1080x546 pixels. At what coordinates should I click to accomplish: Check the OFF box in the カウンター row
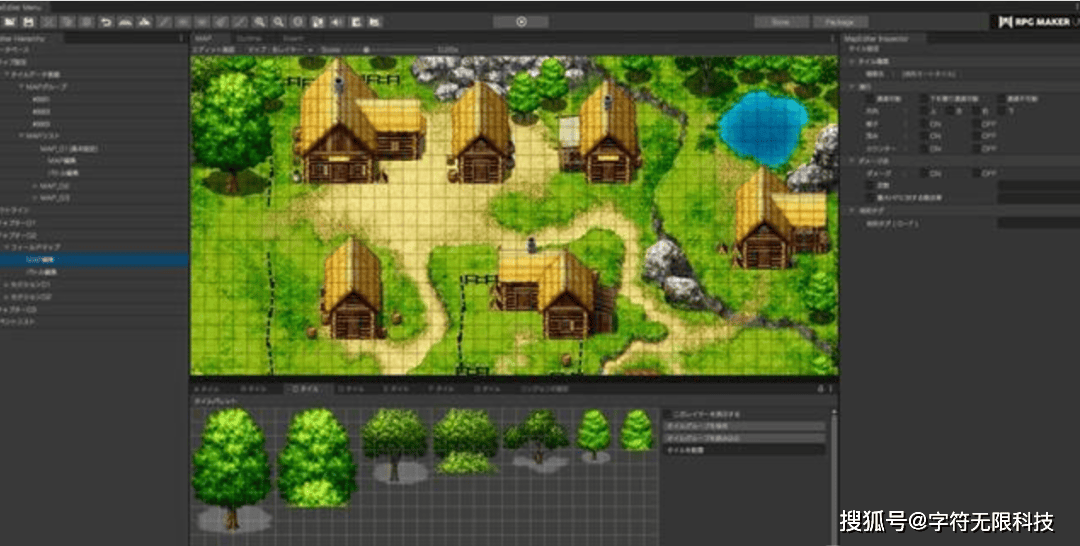pos(976,149)
